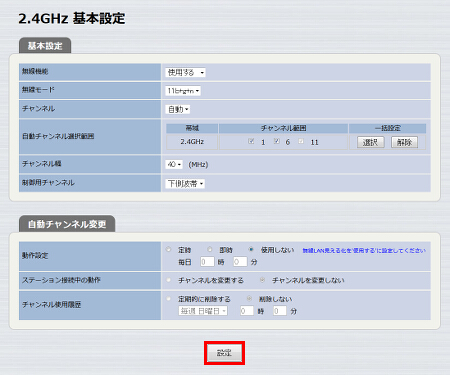
Task: Click the 2.4GHz band cell
Action: pyautogui.click(x=192, y=142)
